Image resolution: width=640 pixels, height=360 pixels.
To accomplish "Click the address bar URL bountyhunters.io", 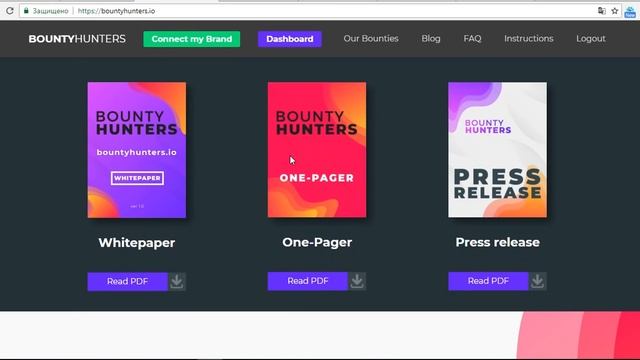I will 116,11.
